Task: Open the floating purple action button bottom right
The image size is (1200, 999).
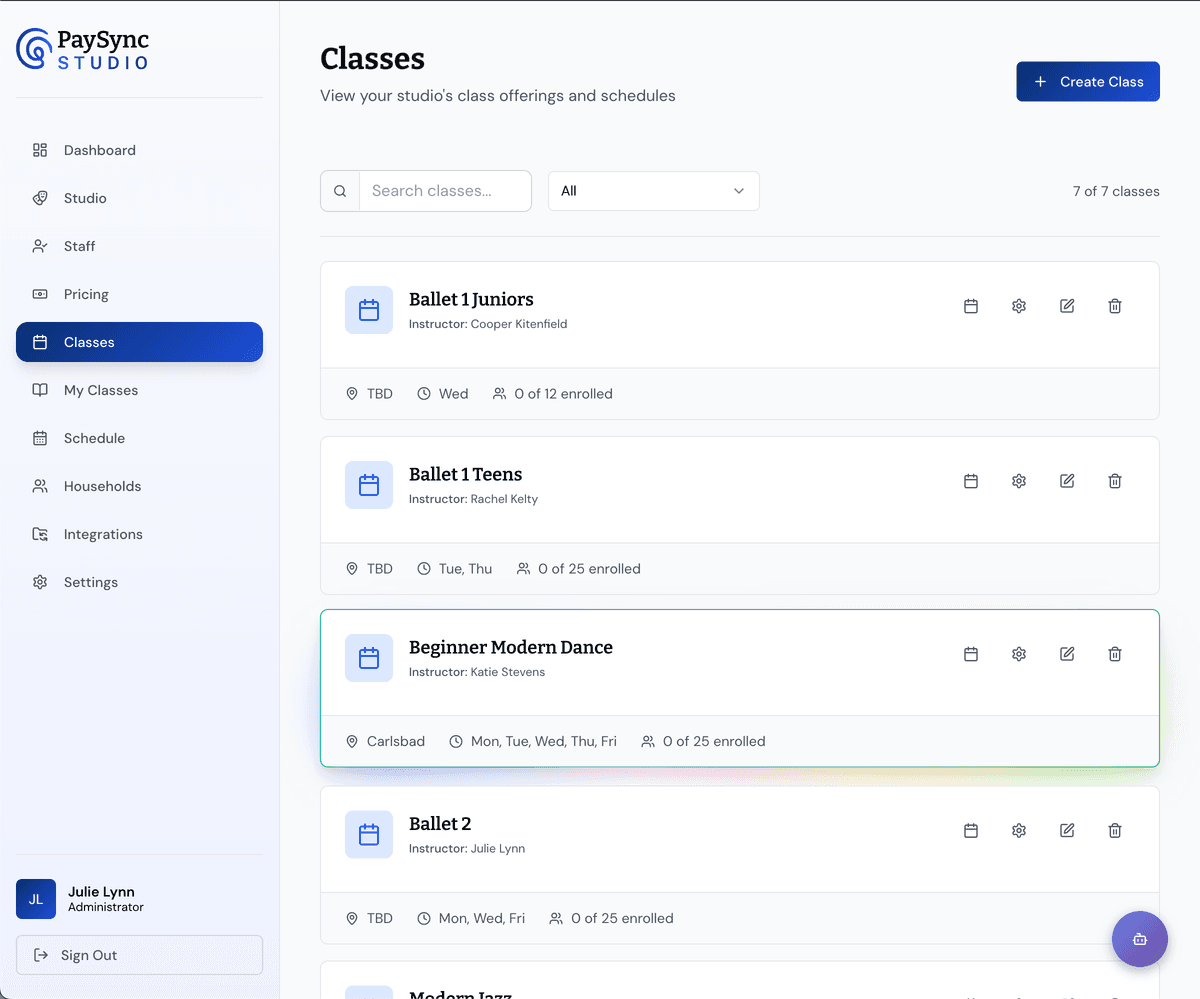Action: point(1139,939)
